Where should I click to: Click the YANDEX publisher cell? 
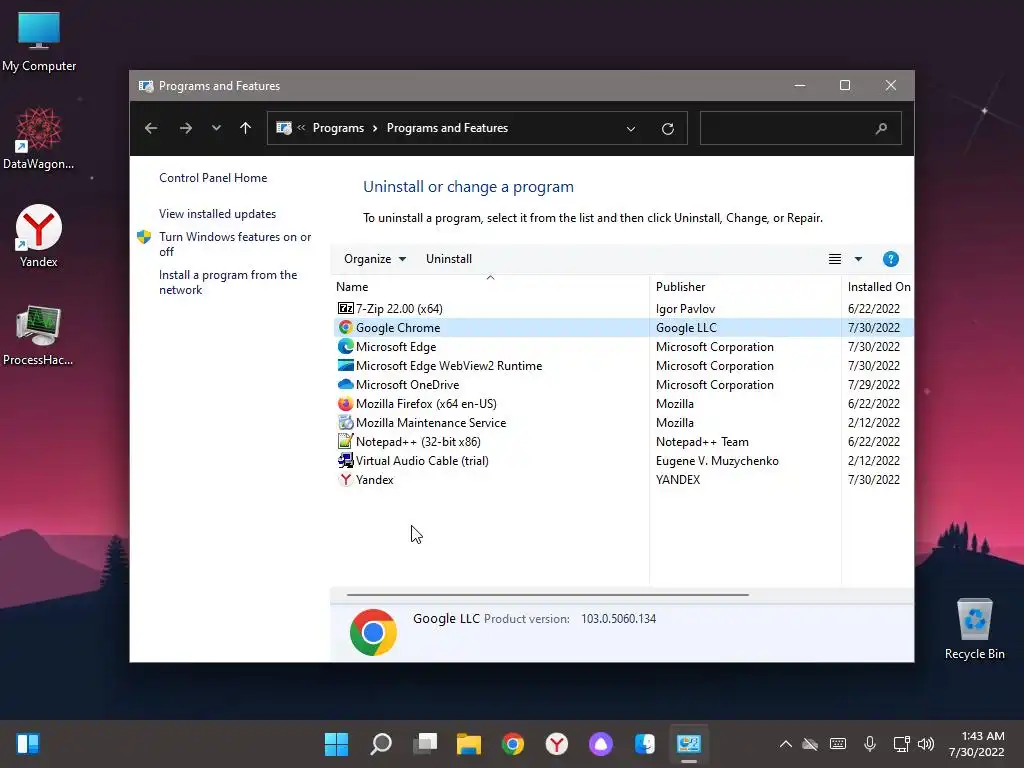click(x=678, y=479)
